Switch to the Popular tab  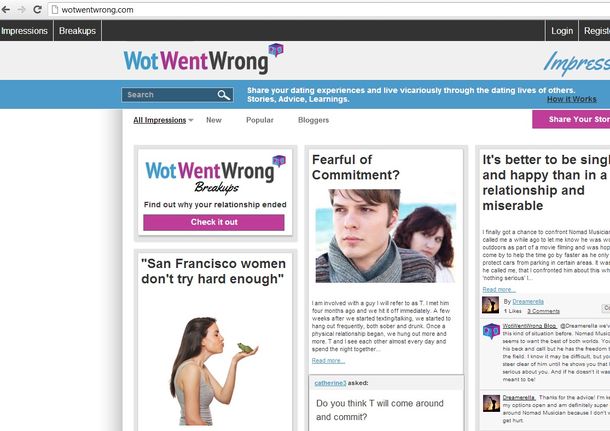pos(259,120)
